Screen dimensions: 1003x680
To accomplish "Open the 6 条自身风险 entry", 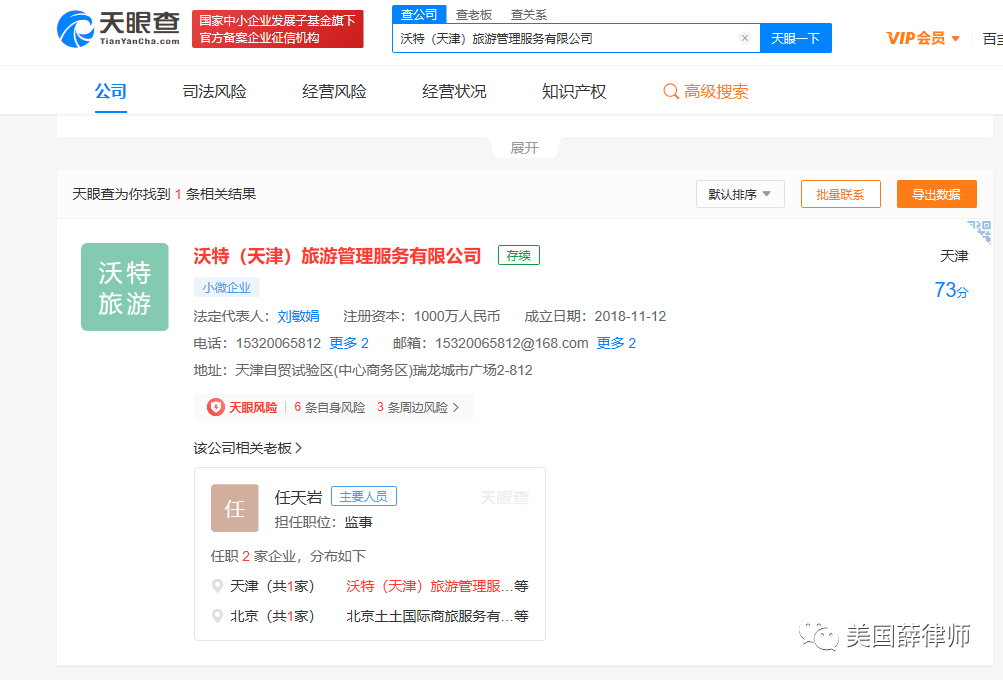I will [x=329, y=407].
